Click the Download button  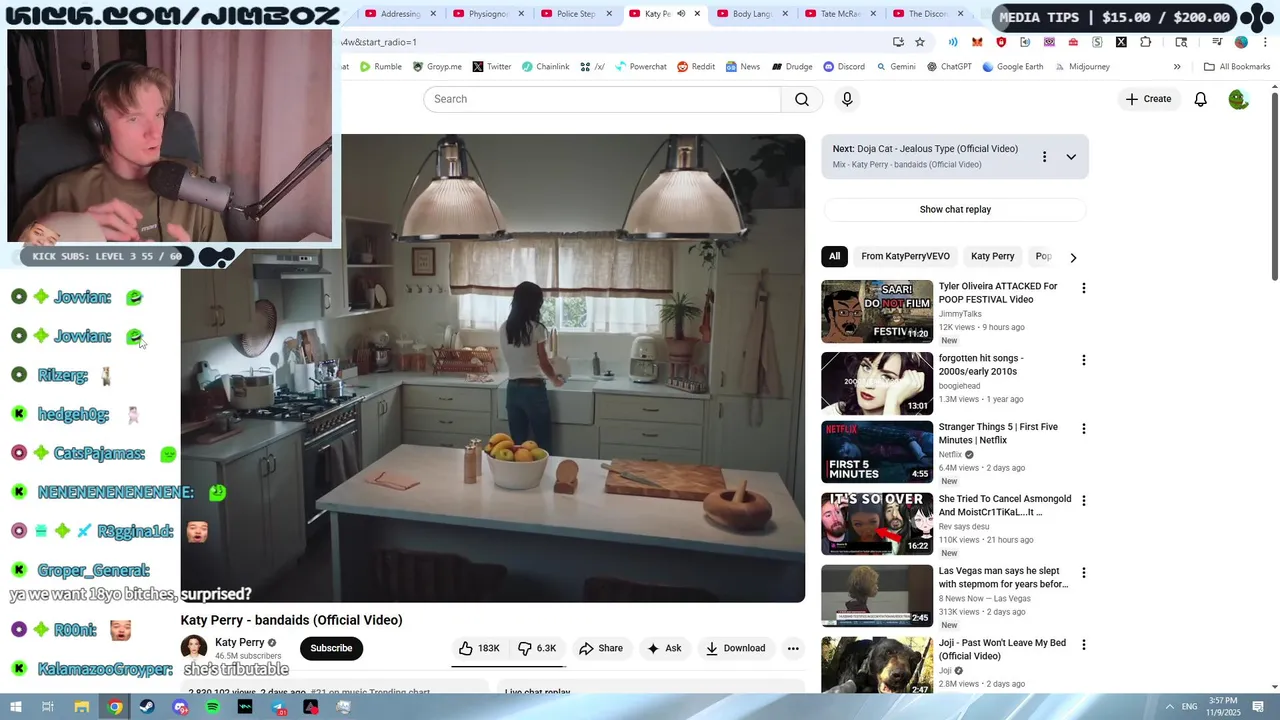tap(735, 648)
